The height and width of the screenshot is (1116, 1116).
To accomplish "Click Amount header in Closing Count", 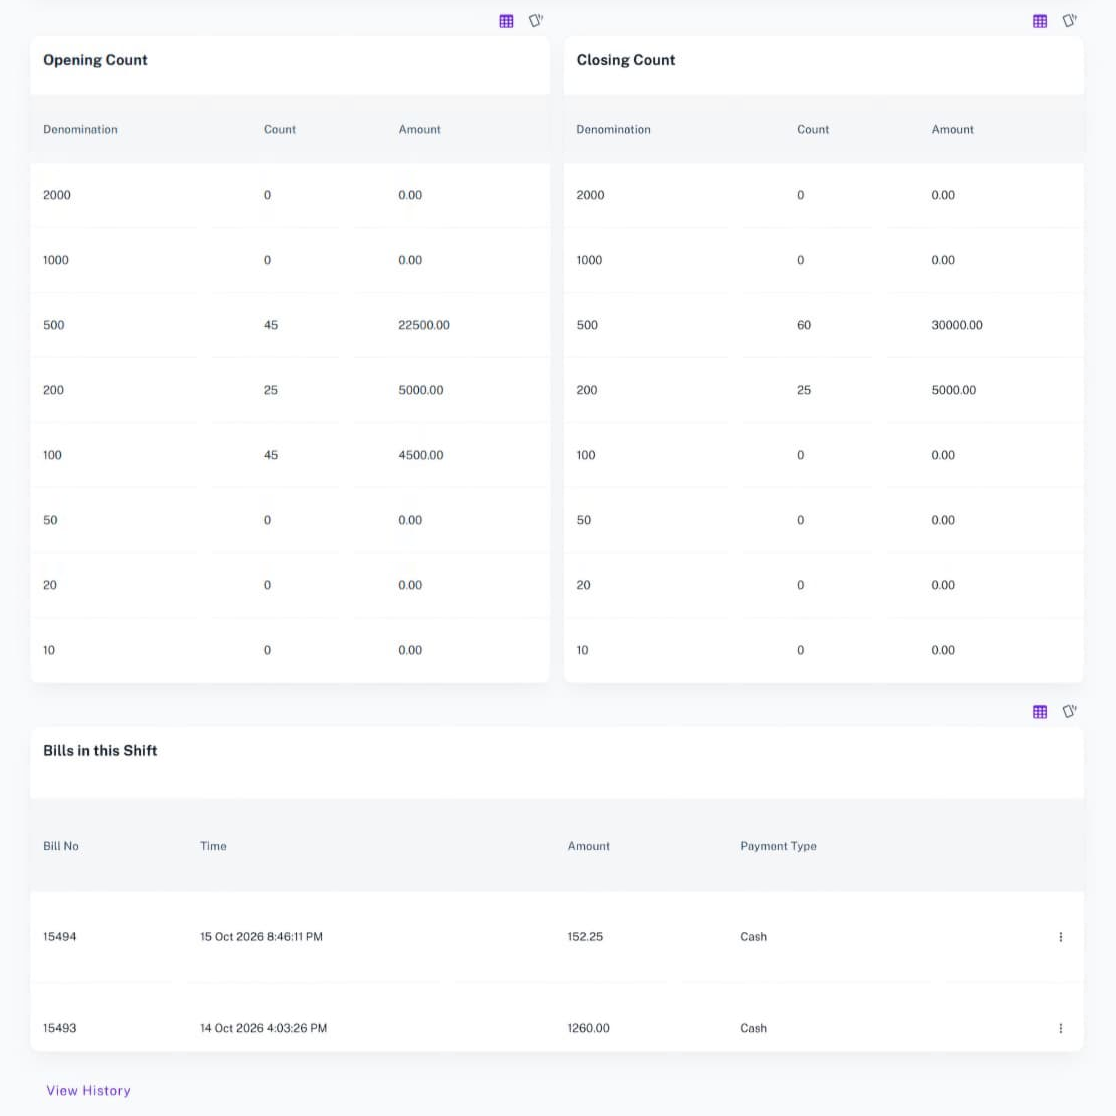I will (952, 130).
